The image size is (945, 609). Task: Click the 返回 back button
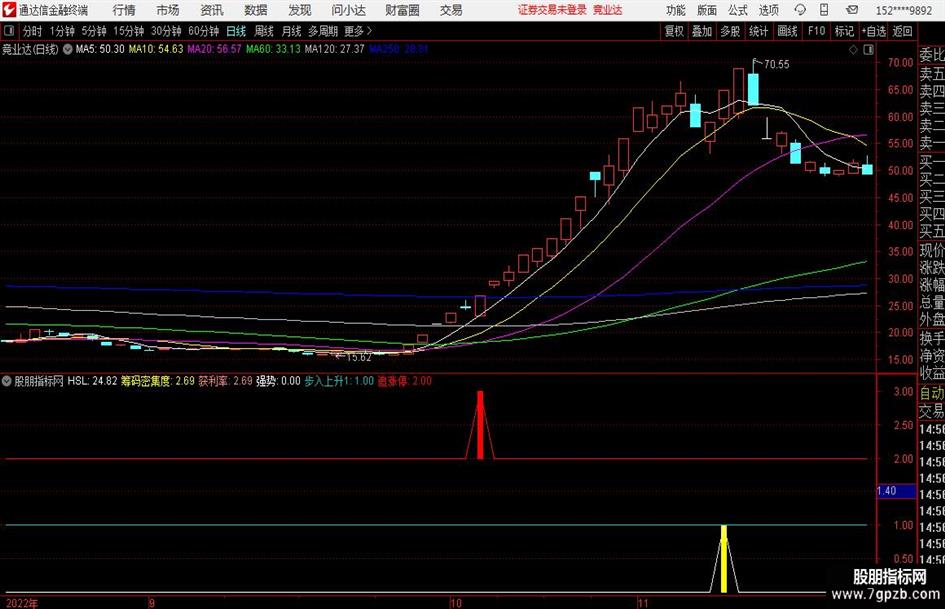[902, 31]
